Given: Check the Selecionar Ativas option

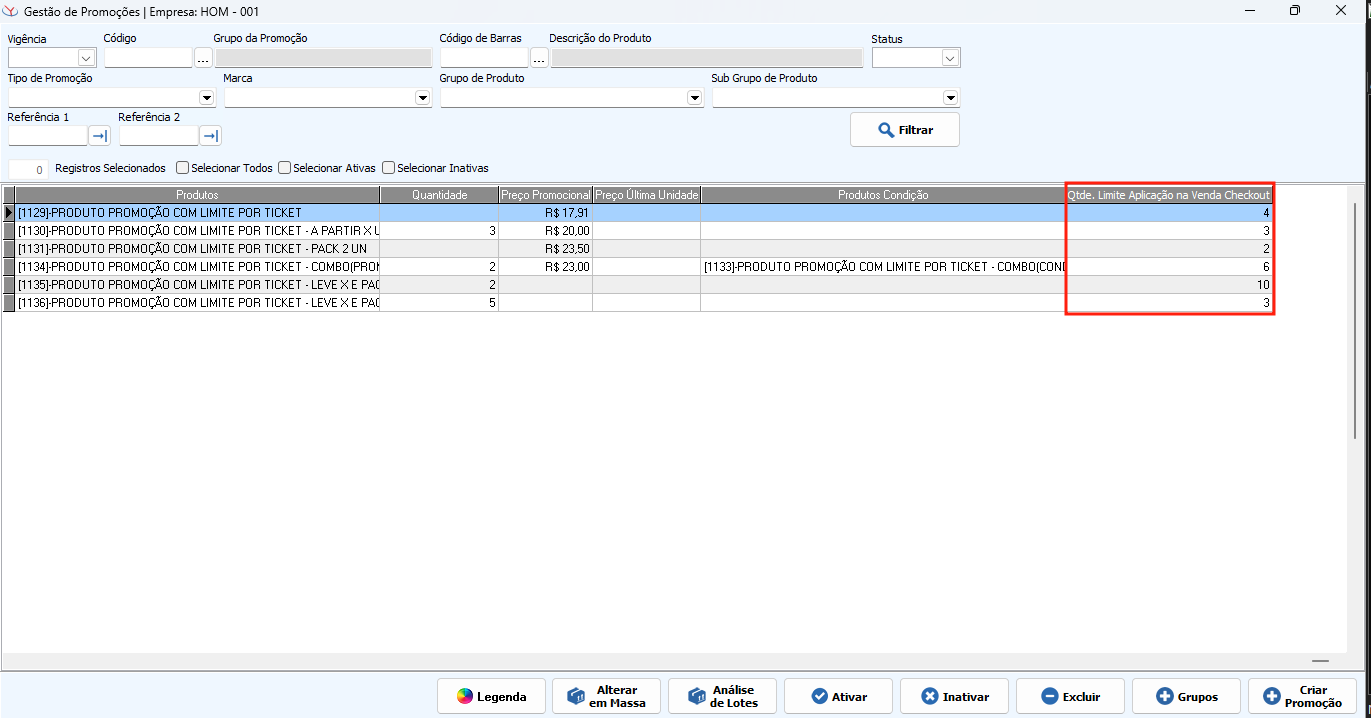Looking at the screenshot, I should pos(285,168).
